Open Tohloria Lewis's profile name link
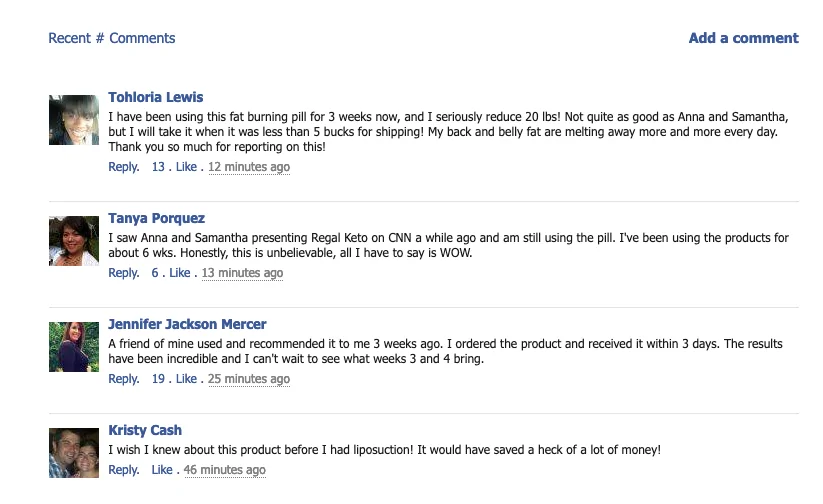The height and width of the screenshot is (504, 823). [x=155, y=97]
